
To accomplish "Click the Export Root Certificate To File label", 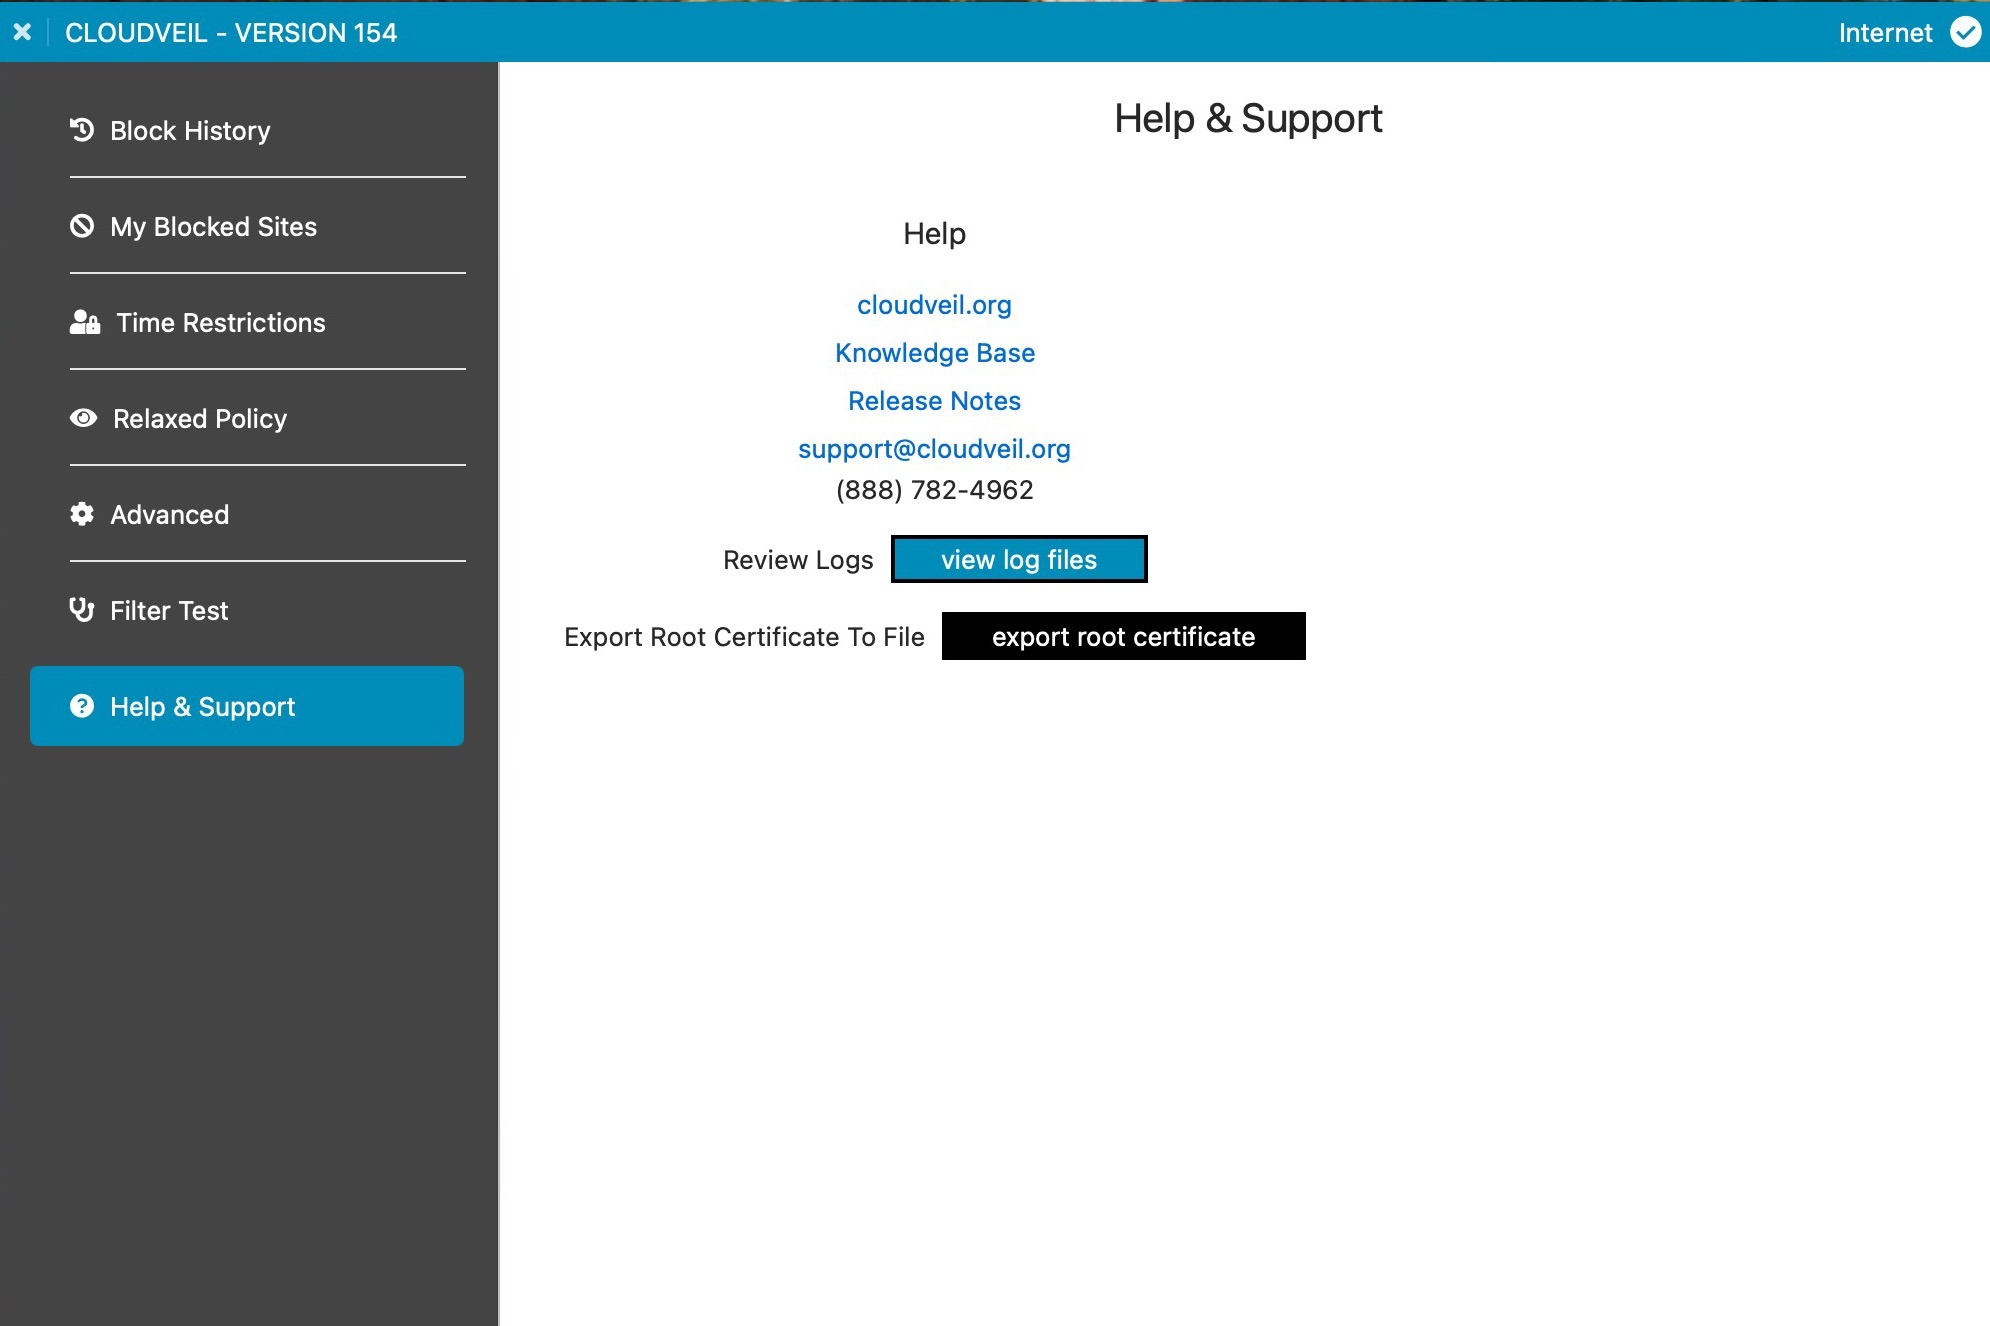I will tap(744, 637).
